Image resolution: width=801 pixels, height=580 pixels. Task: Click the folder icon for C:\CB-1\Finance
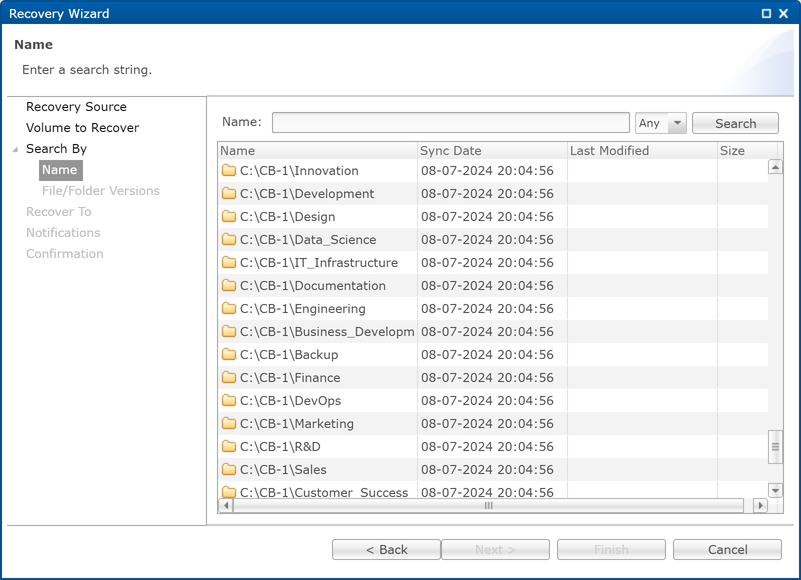click(229, 377)
